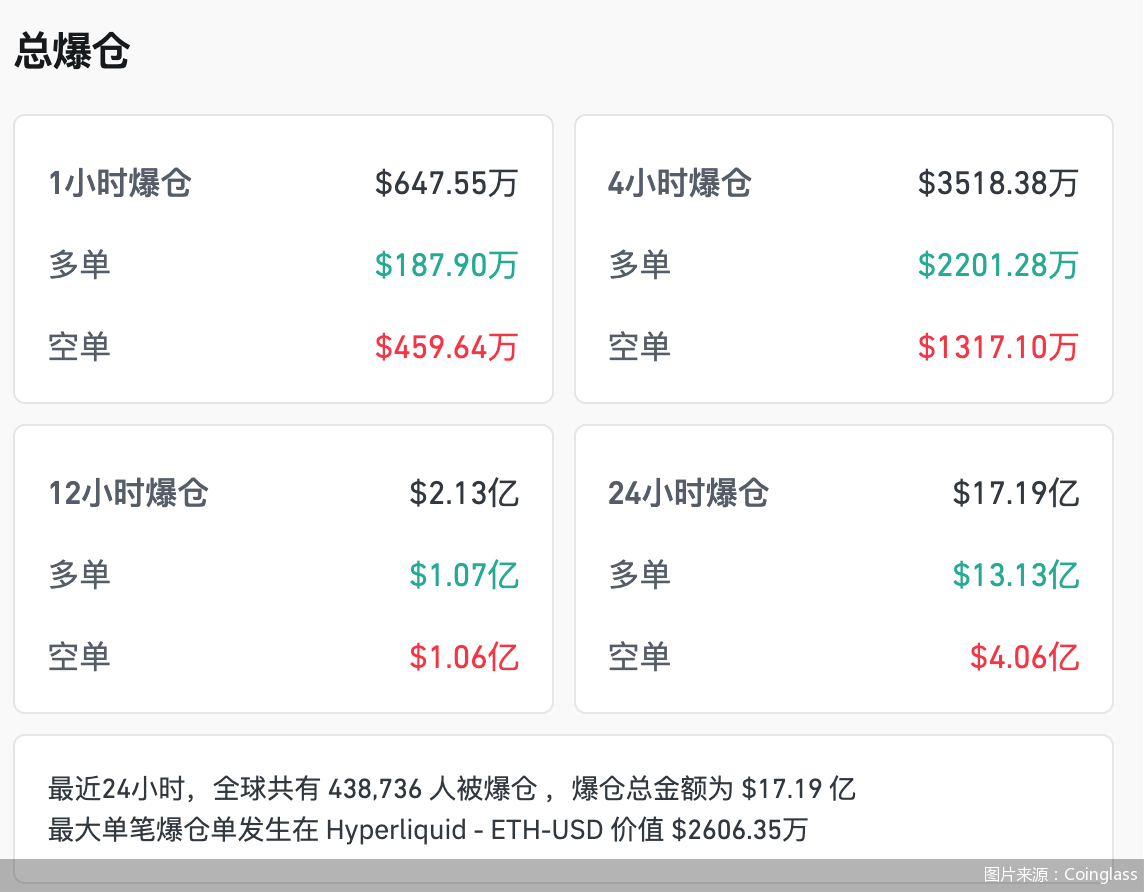Image resolution: width=1144 pixels, height=892 pixels.
Task: Select the $3518.38万 four-hour total
Action: 997,183
